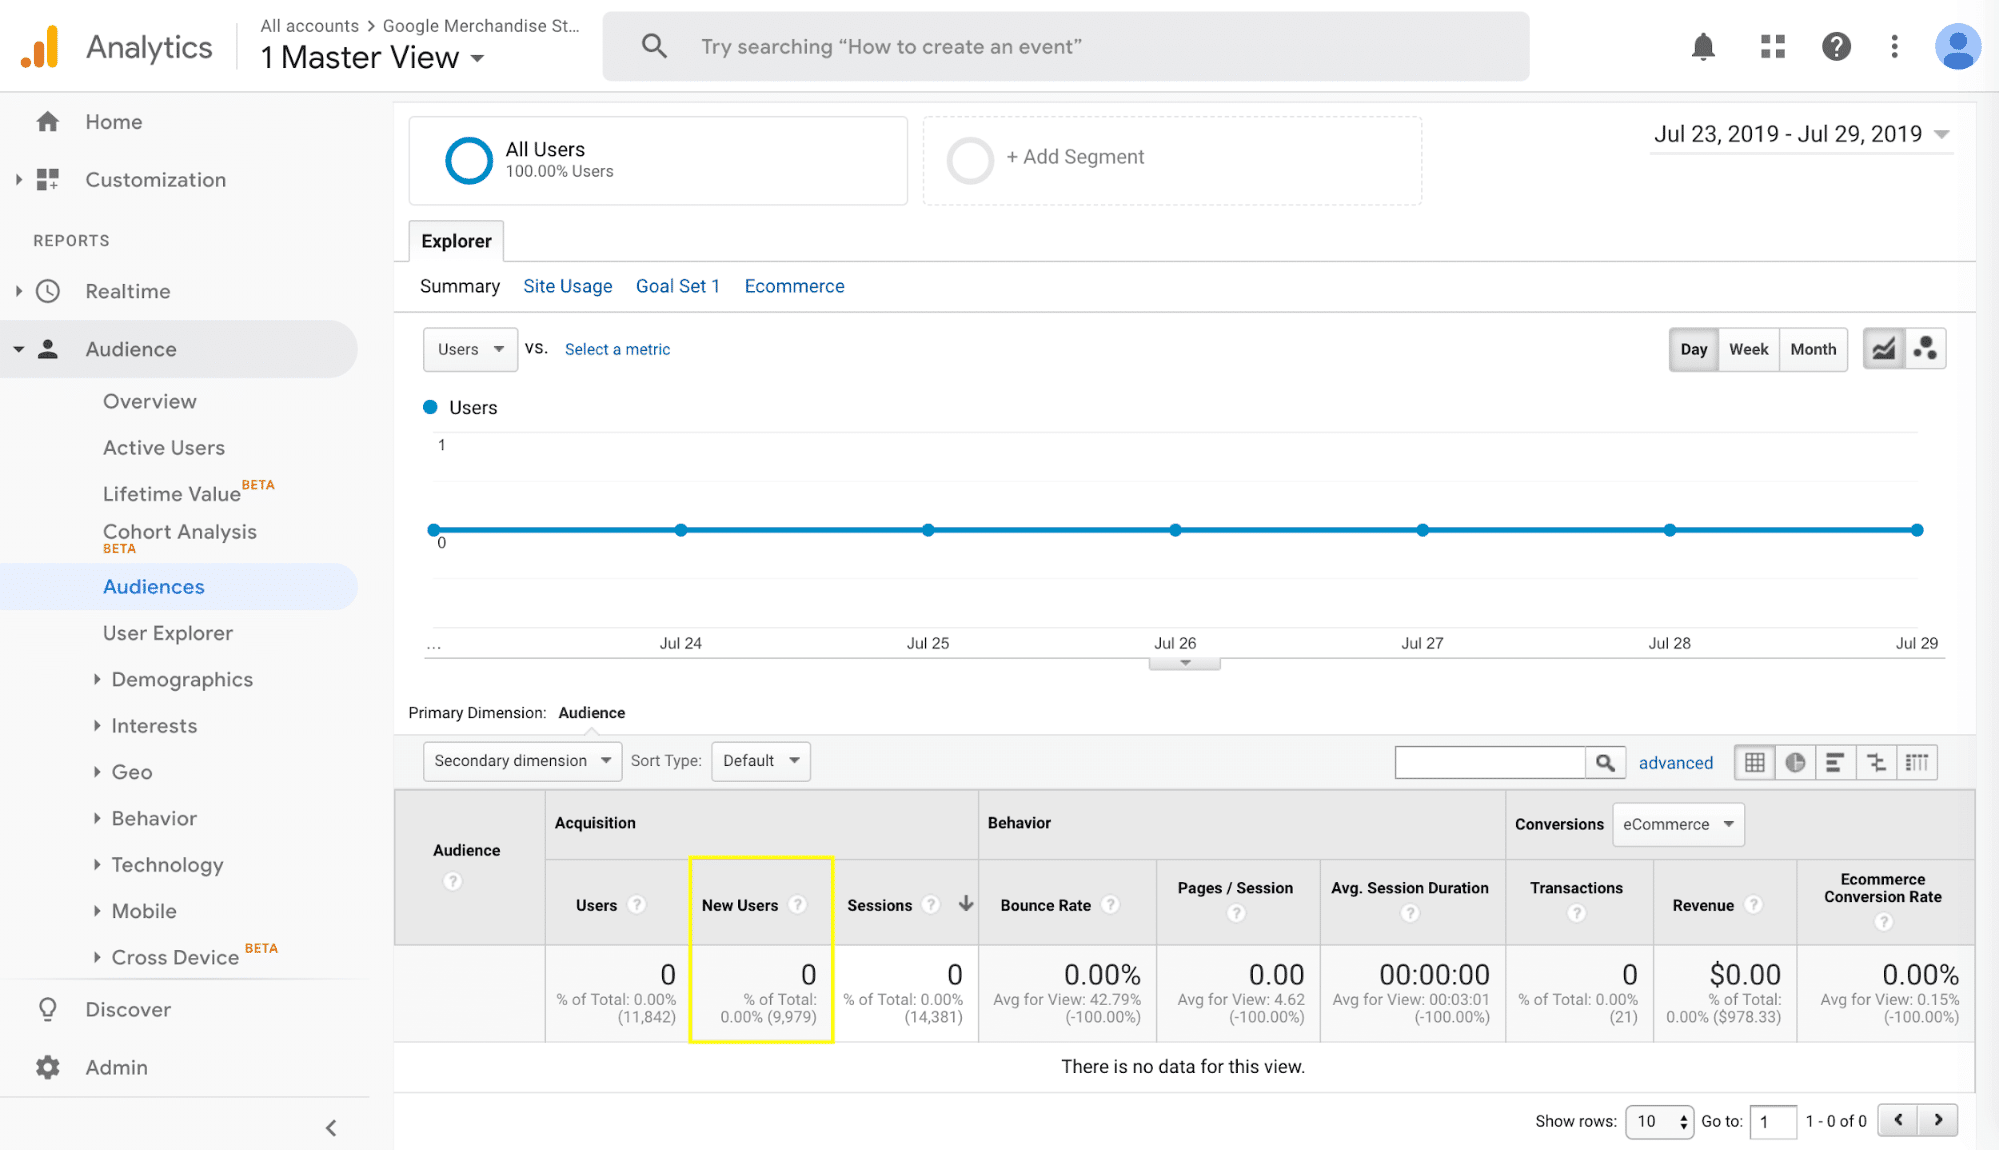Click the Go to page number field
This screenshot has width=1999, height=1150.
[1772, 1121]
